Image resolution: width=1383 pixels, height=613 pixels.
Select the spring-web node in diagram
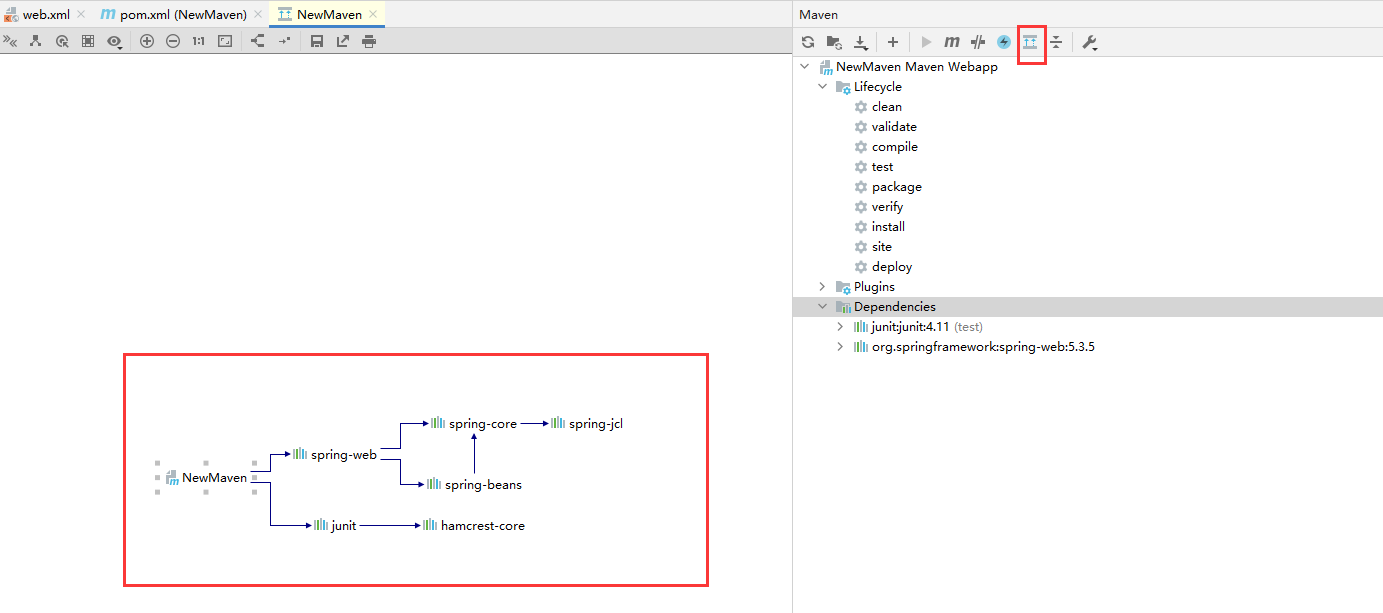pyautogui.click(x=335, y=454)
